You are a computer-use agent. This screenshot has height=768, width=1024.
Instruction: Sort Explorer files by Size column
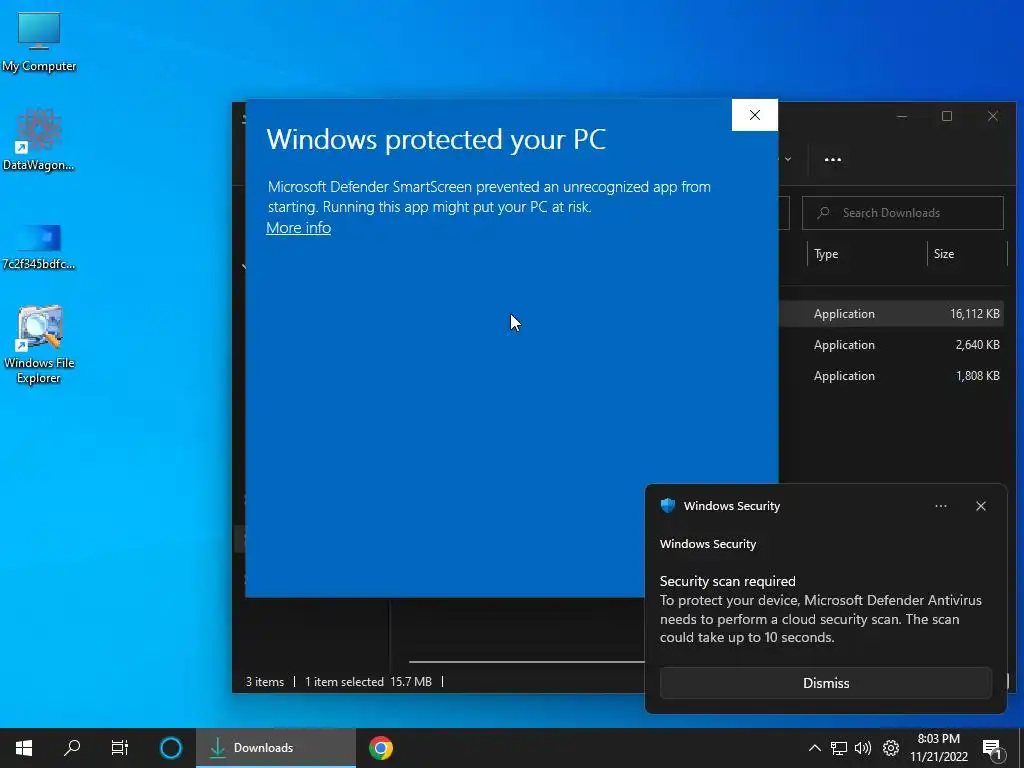tap(967, 254)
